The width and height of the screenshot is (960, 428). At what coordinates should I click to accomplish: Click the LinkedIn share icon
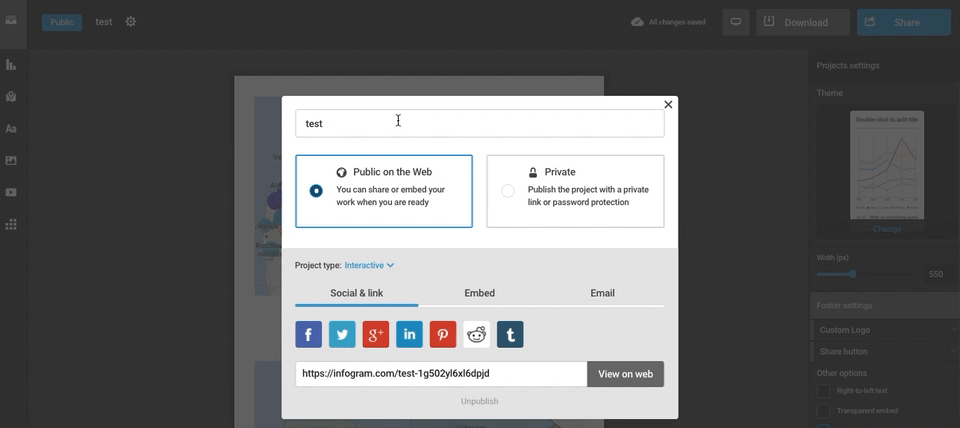(409, 335)
